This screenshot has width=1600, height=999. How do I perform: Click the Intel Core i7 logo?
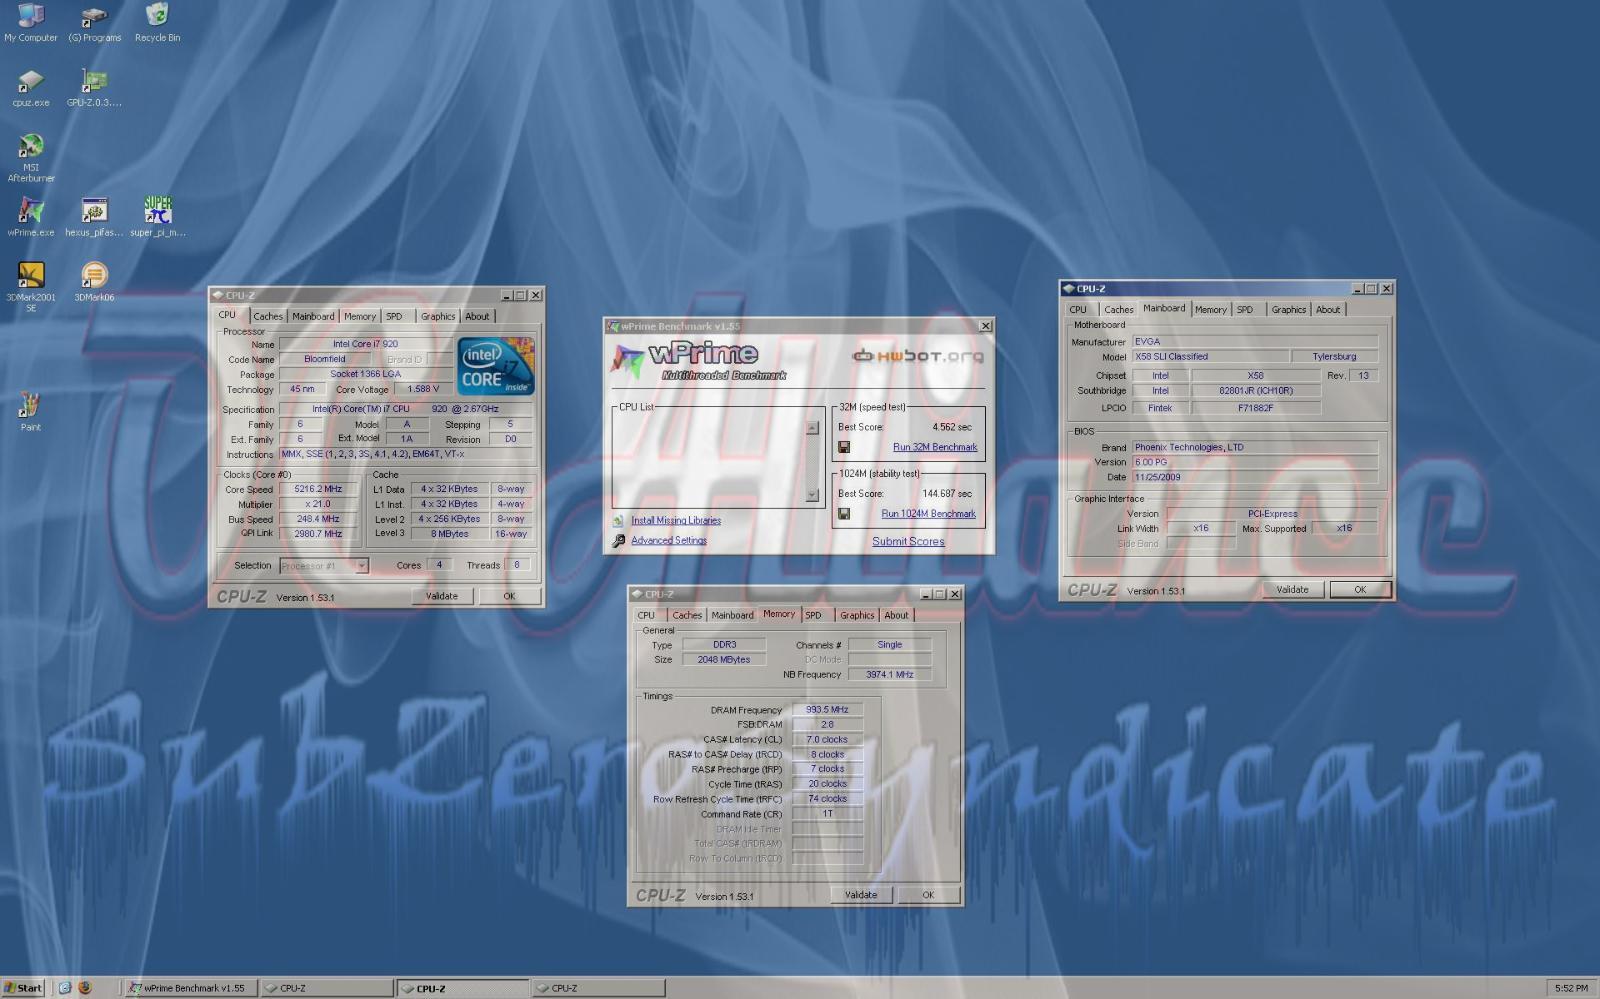496,366
